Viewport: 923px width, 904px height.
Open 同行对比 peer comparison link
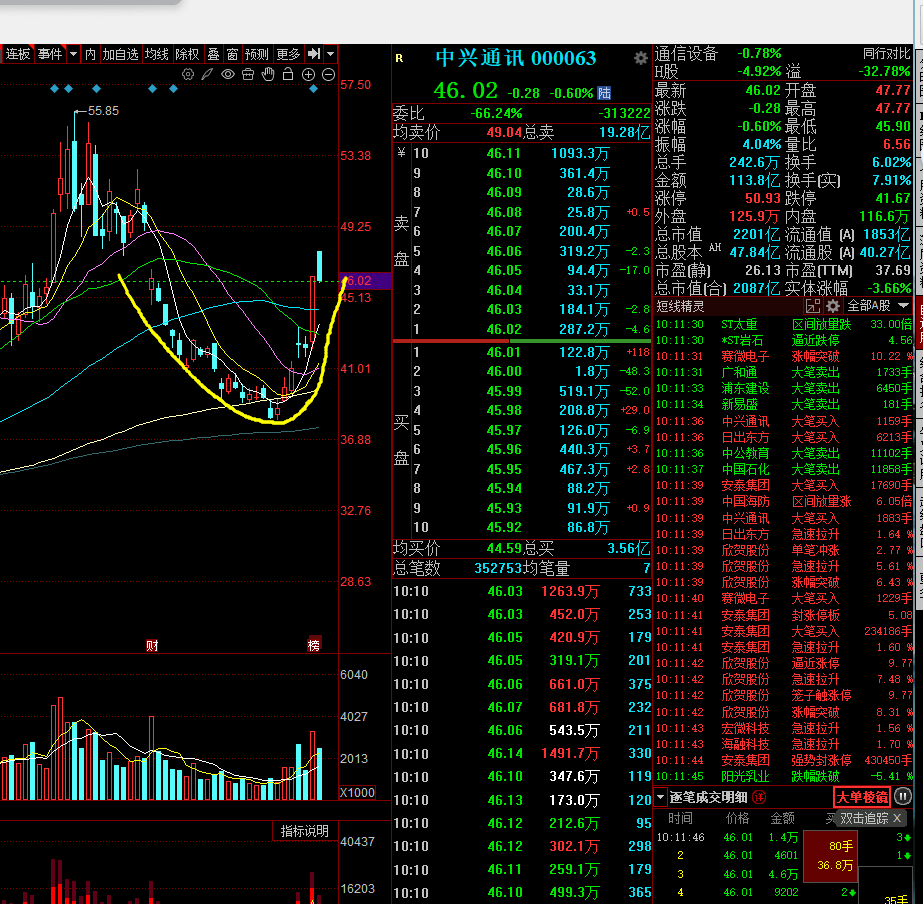[887, 54]
